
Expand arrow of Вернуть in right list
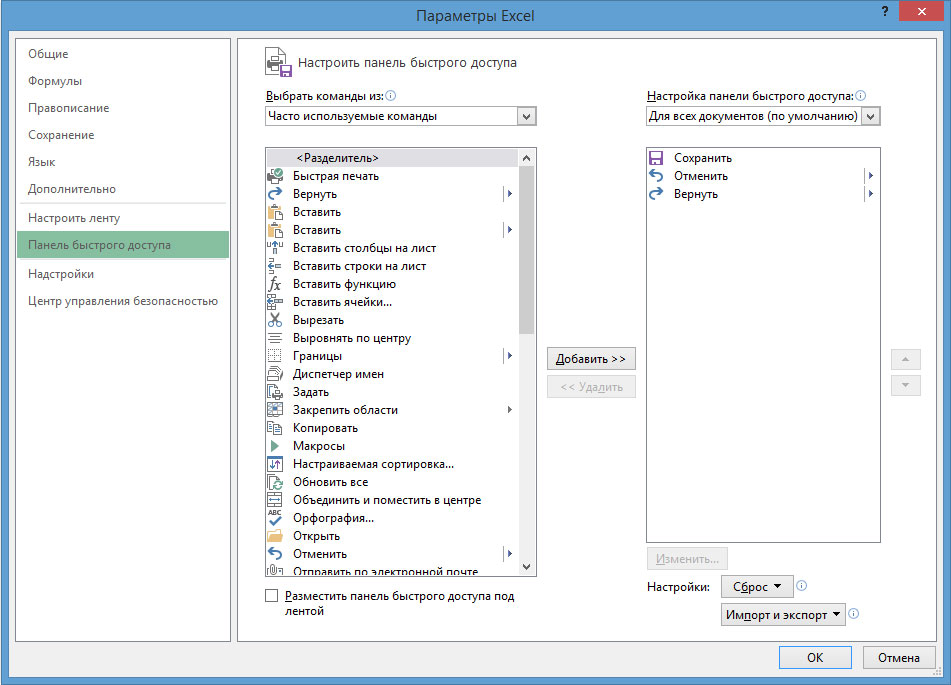[x=870, y=194]
